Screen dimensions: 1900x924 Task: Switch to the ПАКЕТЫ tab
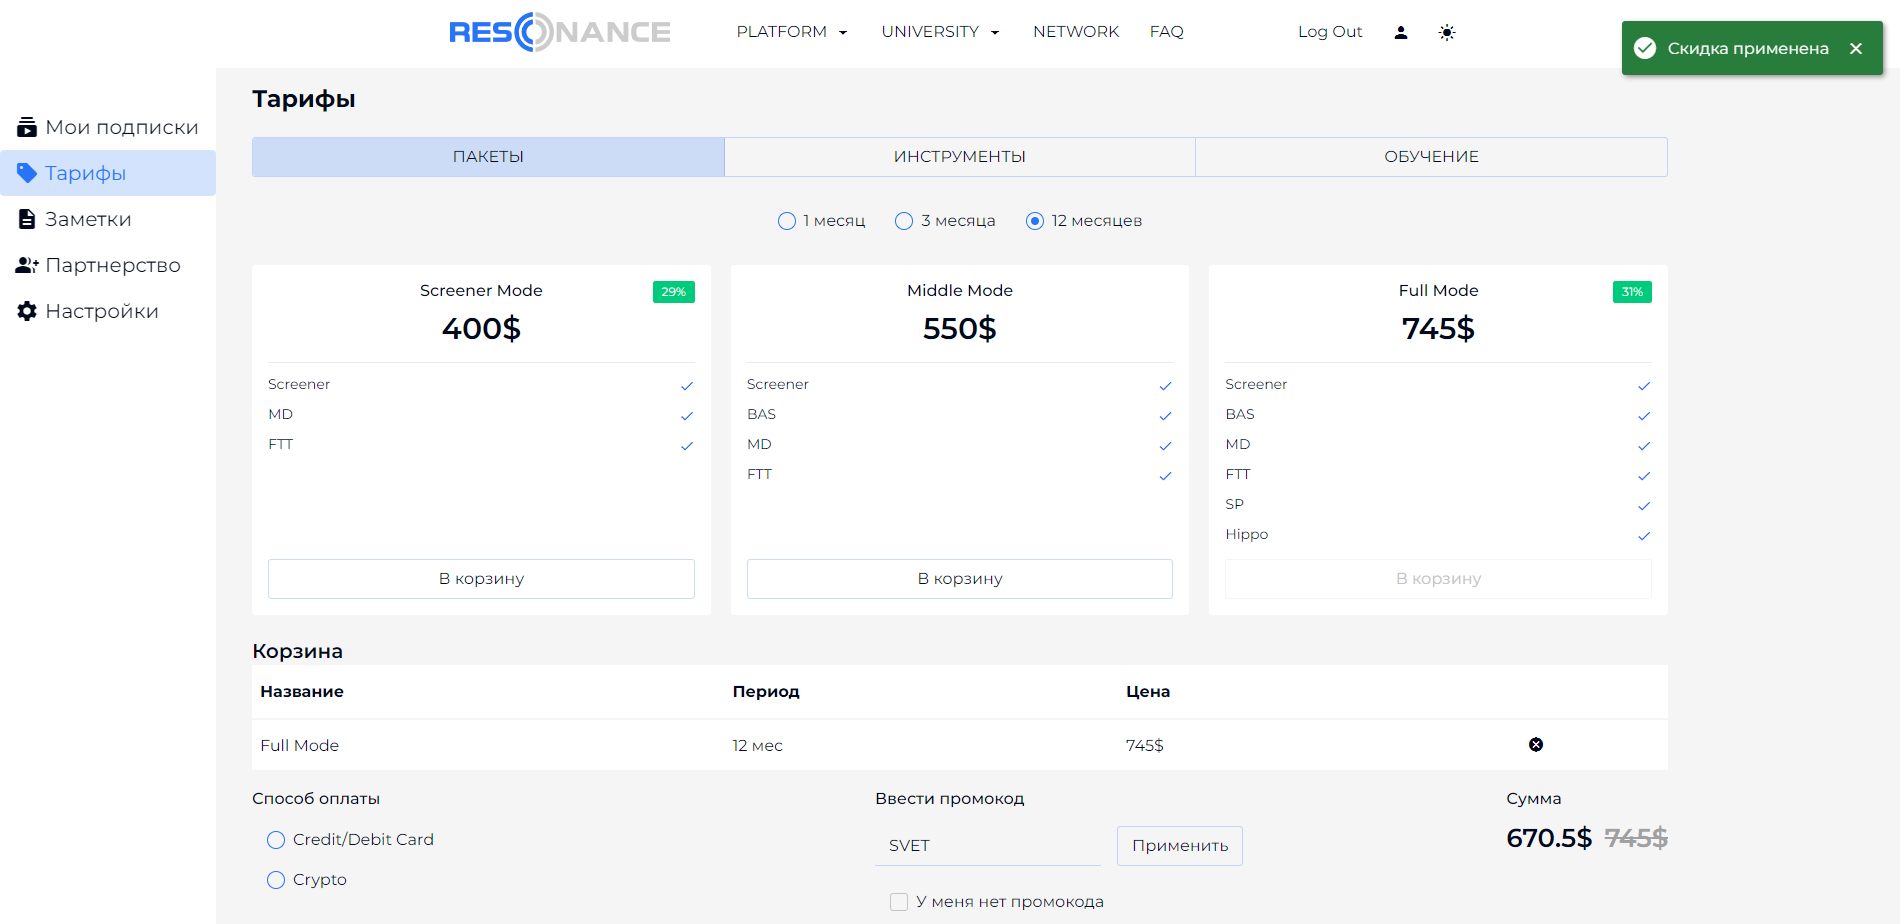(488, 157)
